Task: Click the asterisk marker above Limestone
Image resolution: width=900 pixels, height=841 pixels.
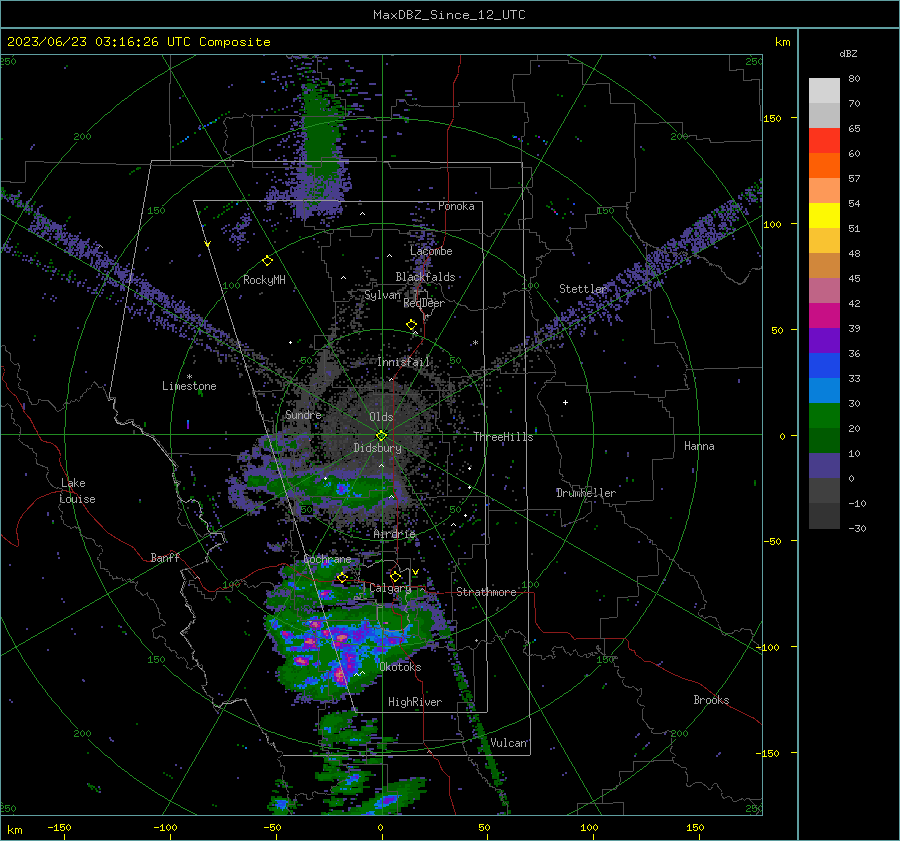Action: point(189,377)
